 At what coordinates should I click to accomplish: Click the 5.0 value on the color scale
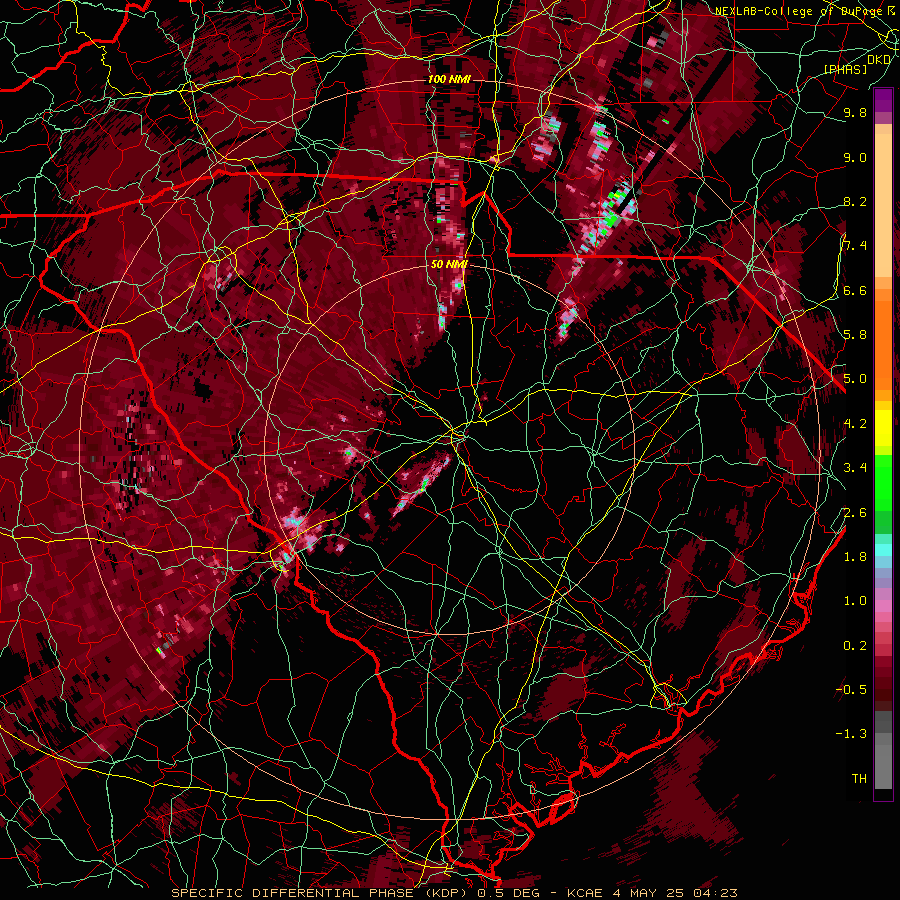click(855, 379)
